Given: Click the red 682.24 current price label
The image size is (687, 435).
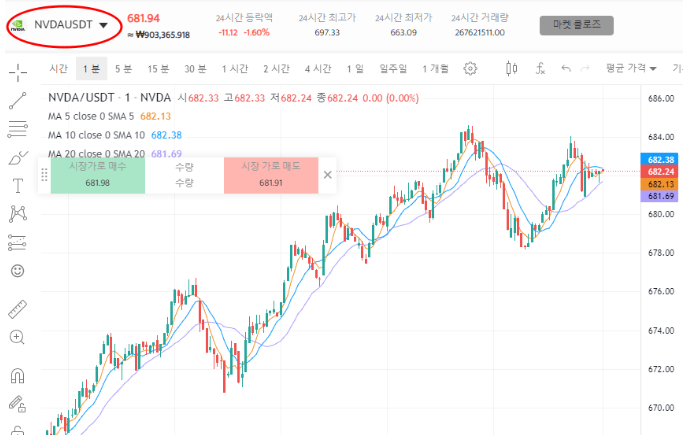Looking at the screenshot, I should point(660,172).
